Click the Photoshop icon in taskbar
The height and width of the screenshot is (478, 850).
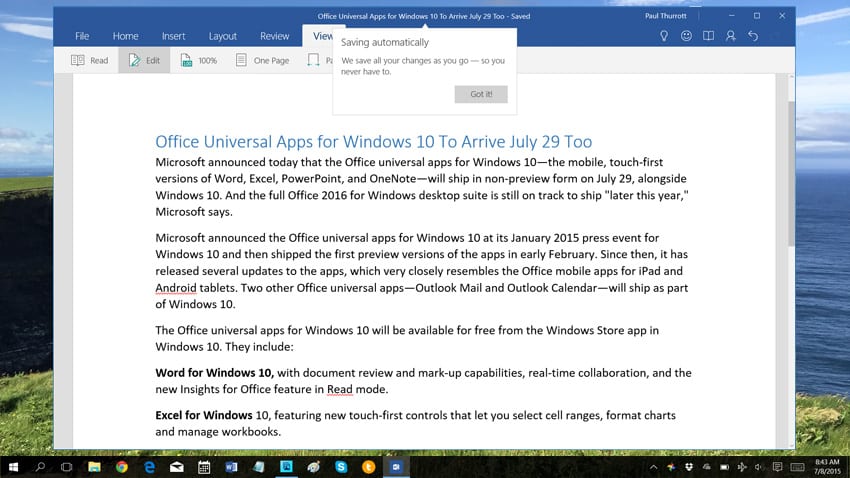click(286, 467)
